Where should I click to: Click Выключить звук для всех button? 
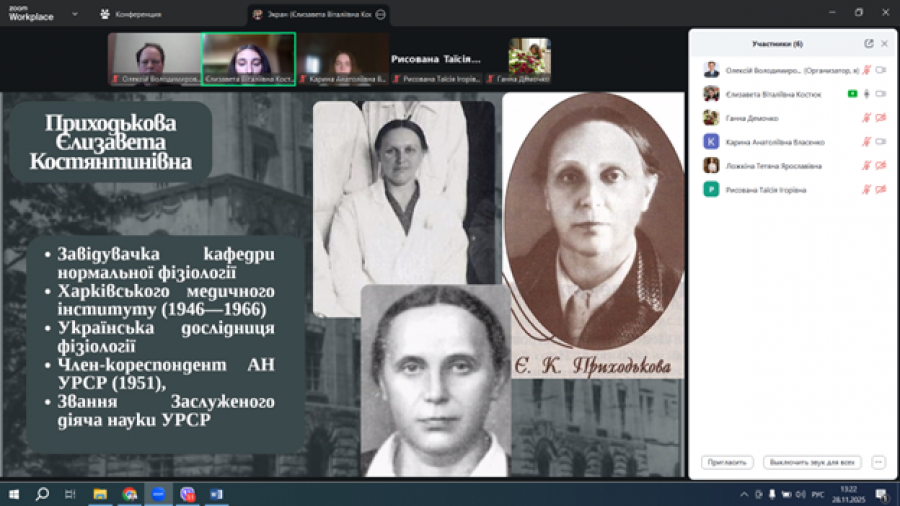pos(812,462)
